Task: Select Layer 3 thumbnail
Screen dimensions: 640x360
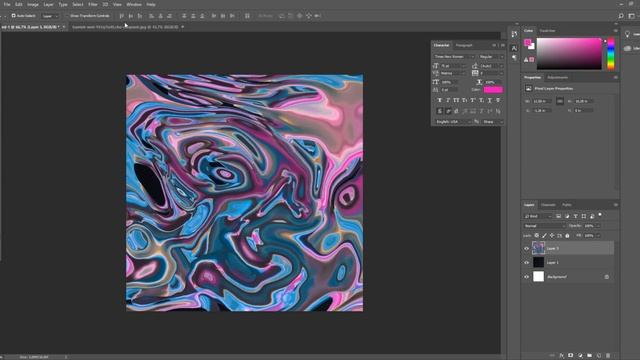Action: click(x=538, y=248)
